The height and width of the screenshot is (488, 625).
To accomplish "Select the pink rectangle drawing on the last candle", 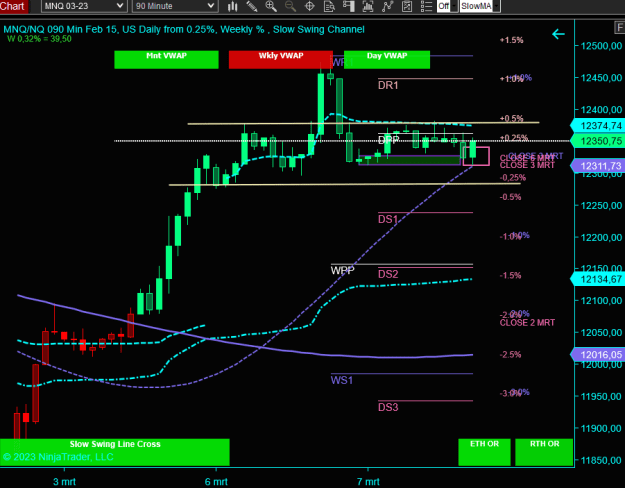I will [476, 156].
